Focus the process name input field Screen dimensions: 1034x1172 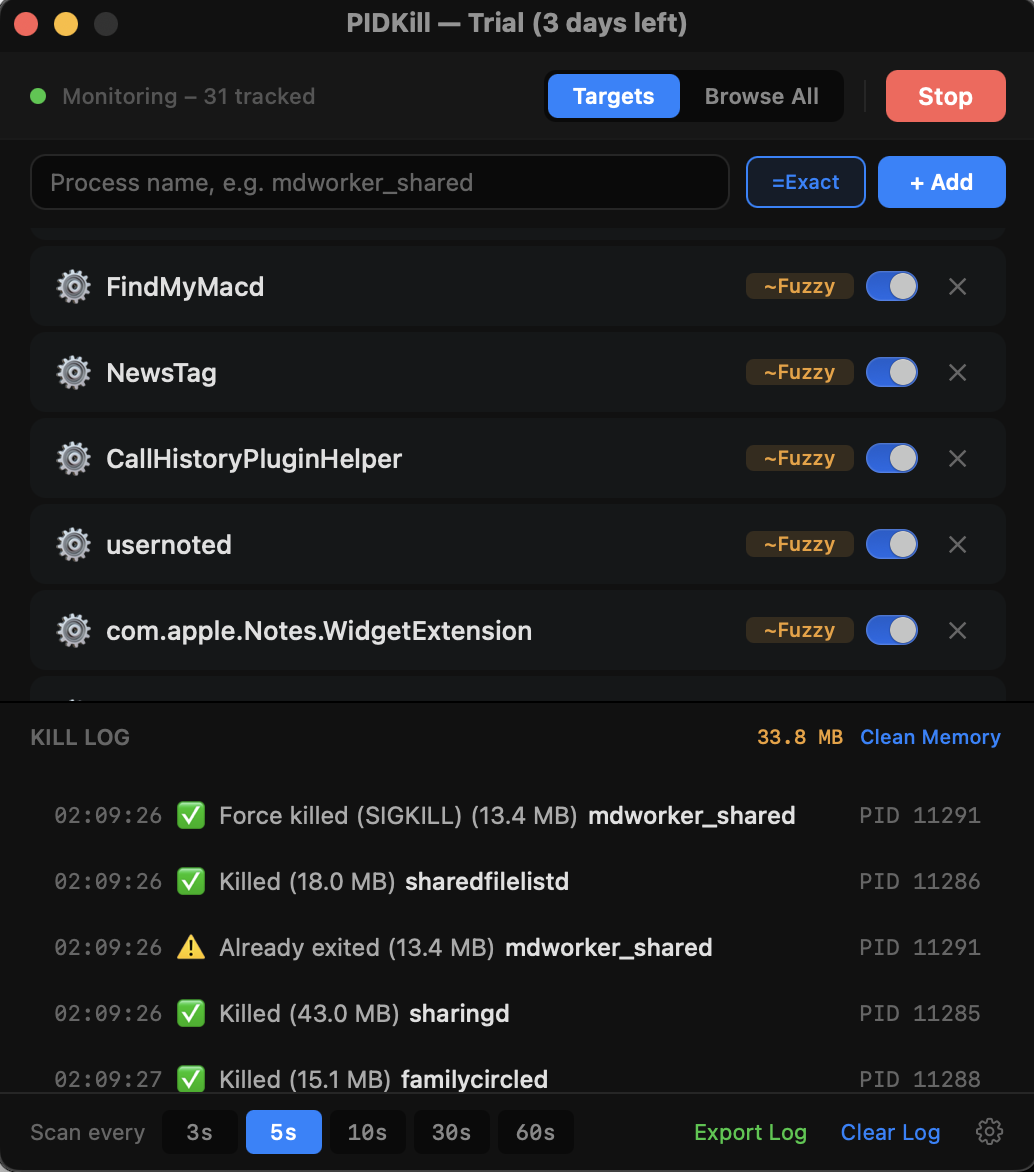coord(380,182)
